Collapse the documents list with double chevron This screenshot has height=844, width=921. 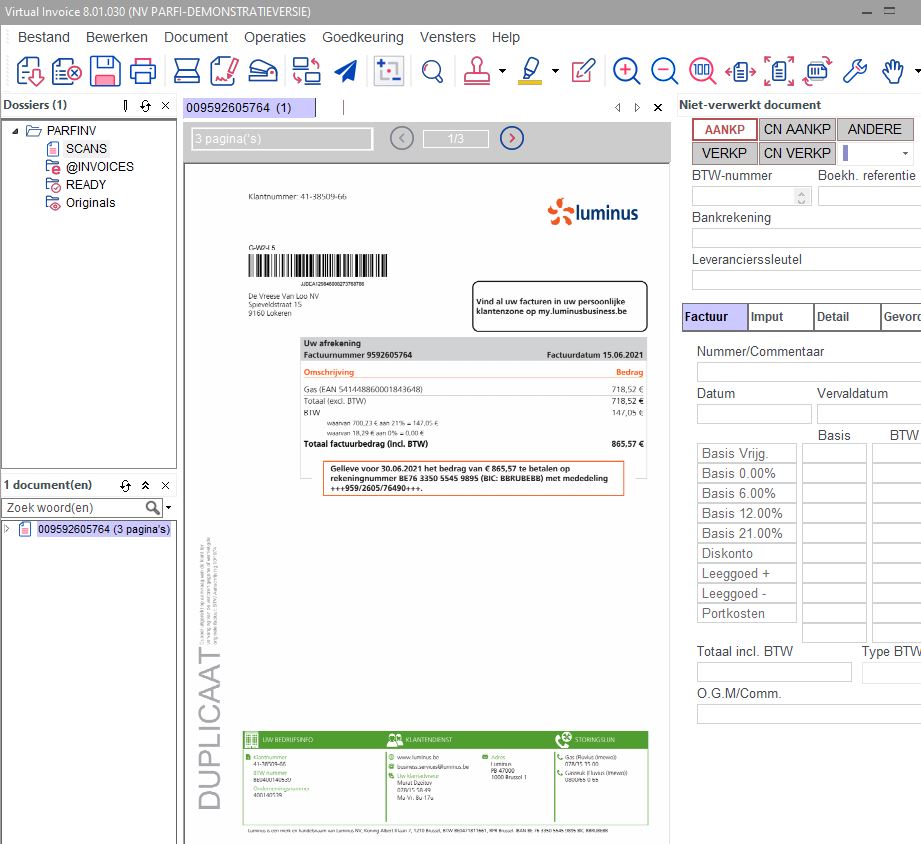pos(145,485)
